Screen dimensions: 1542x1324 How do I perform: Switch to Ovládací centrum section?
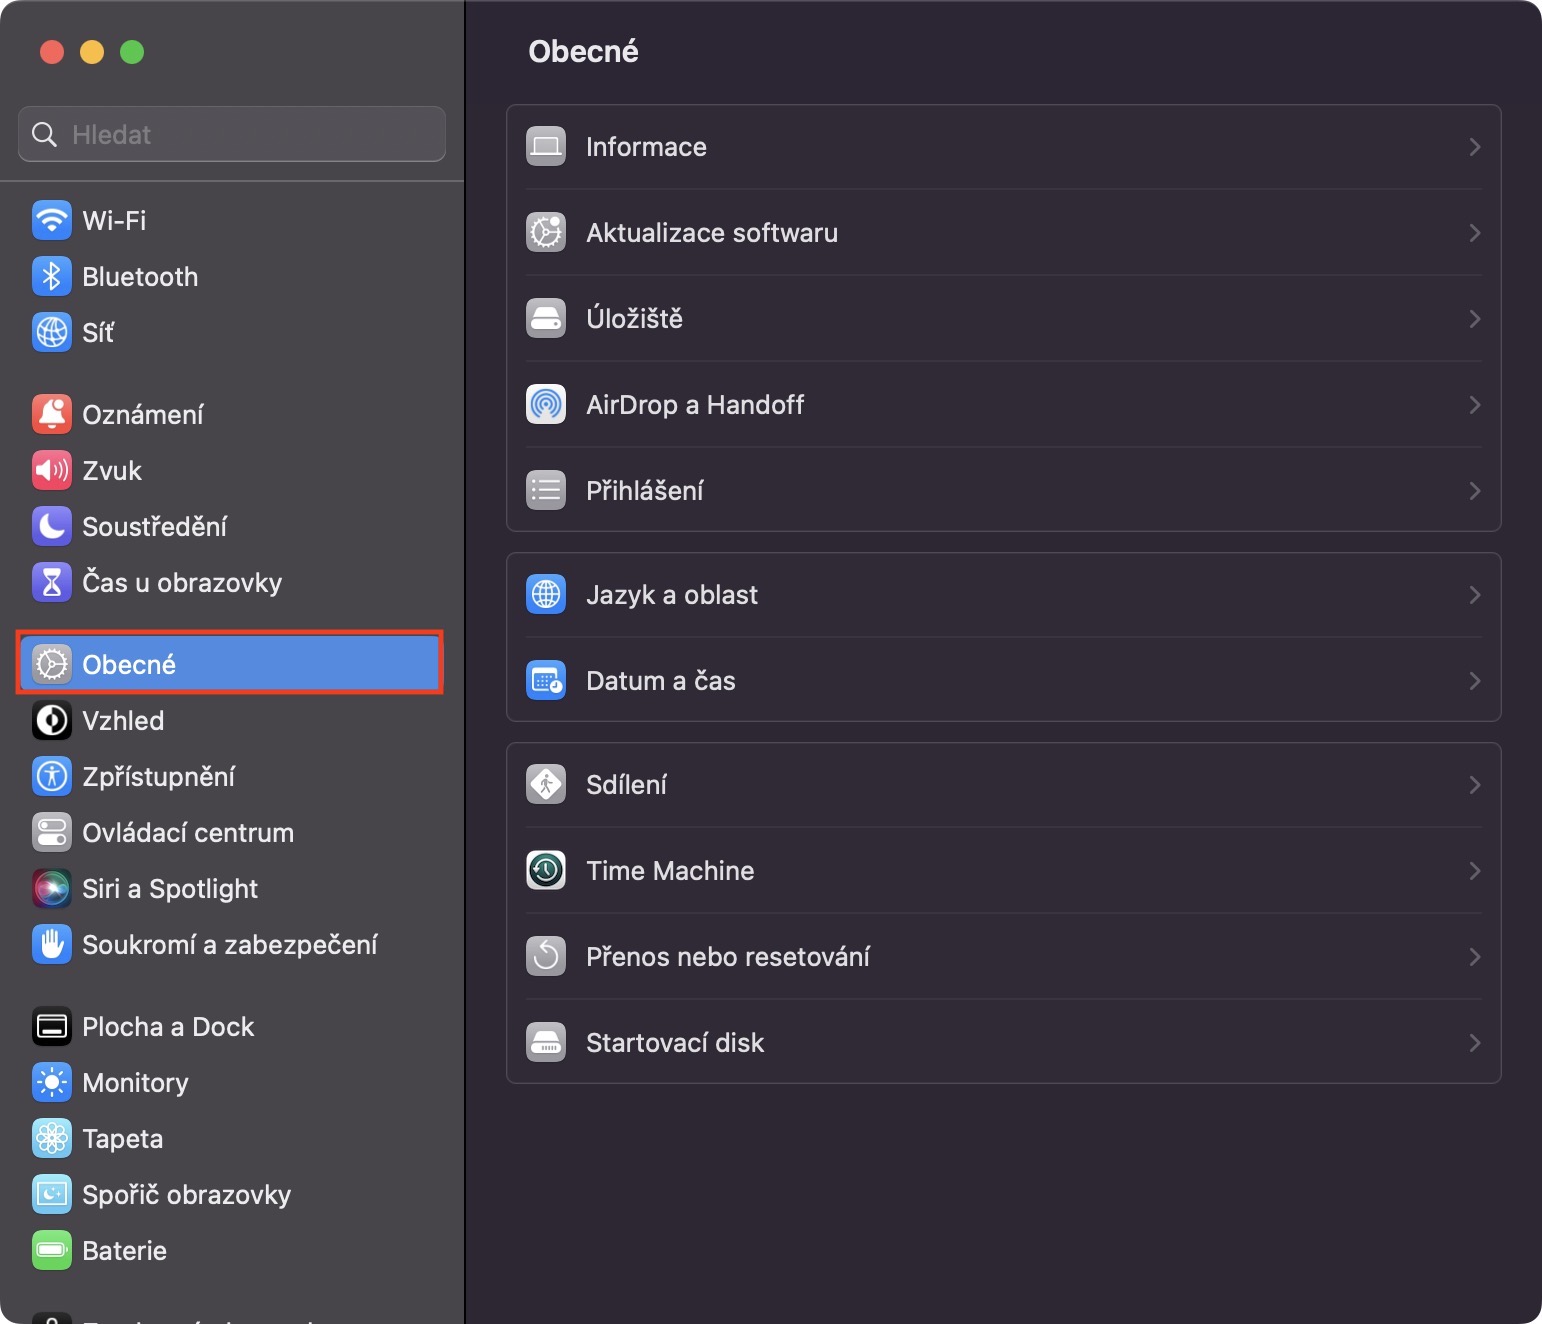187,832
